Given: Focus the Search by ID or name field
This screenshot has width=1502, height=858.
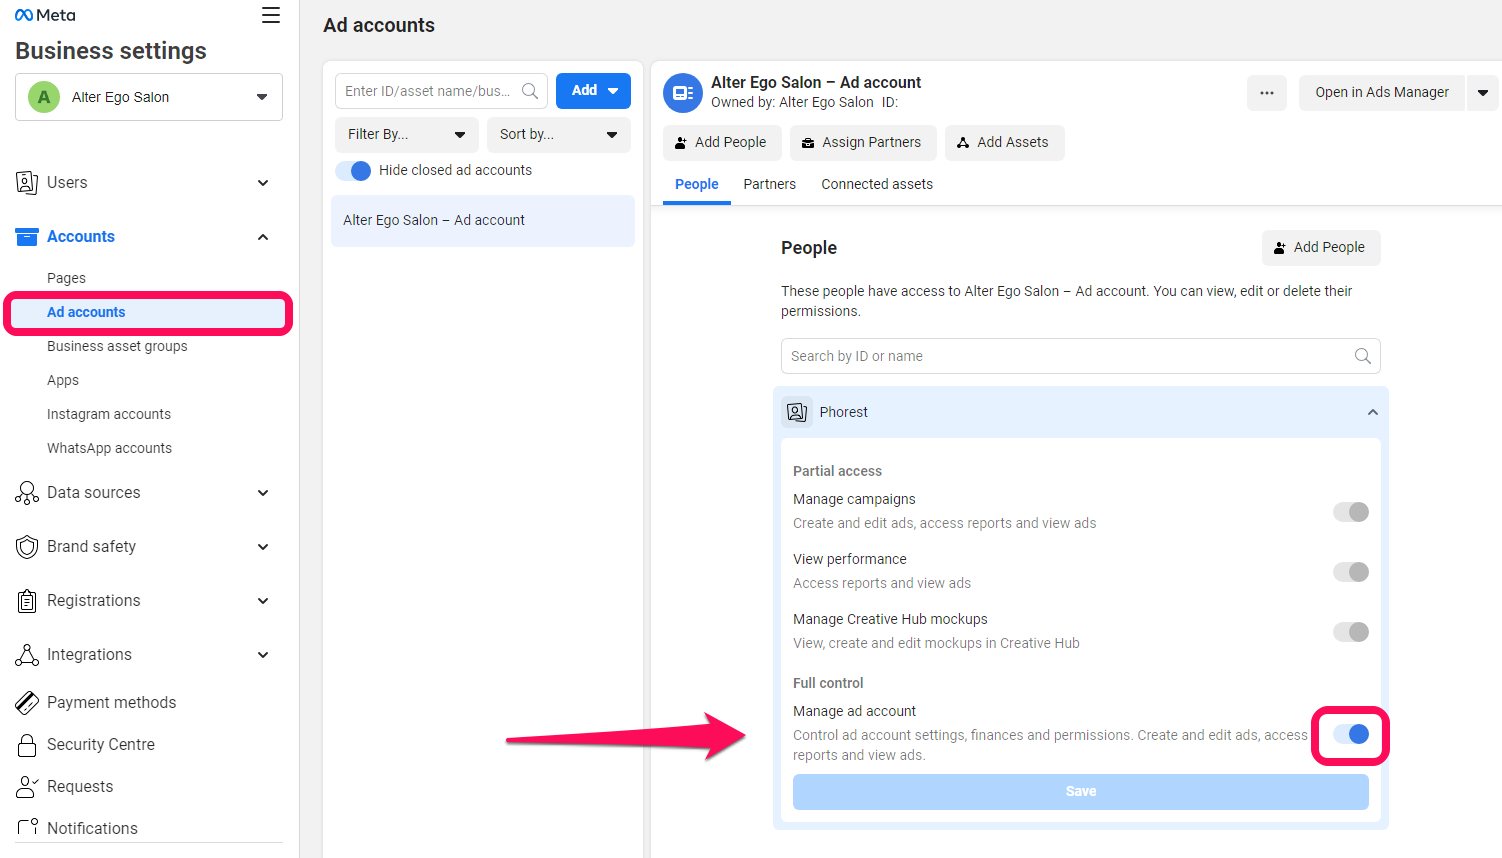Looking at the screenshot, I should [1081, 356].
